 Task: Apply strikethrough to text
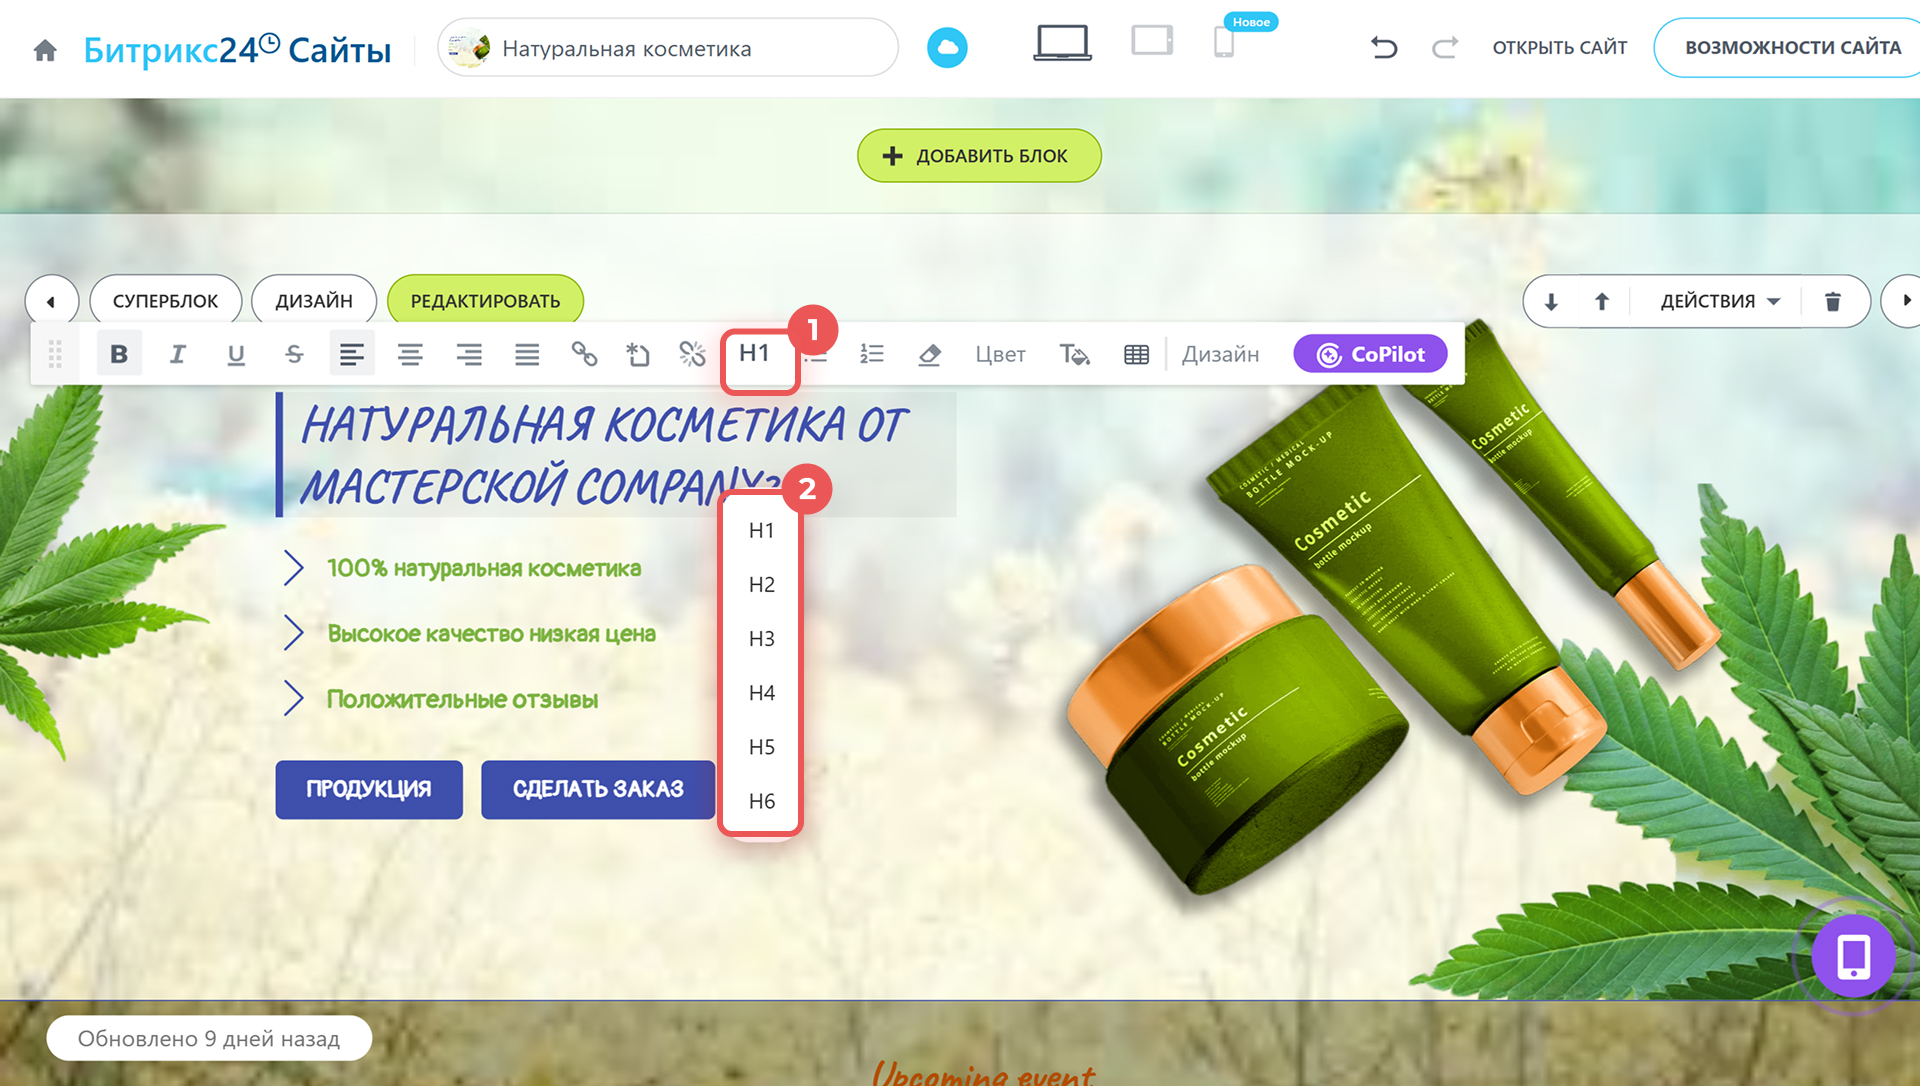(294, 354)
